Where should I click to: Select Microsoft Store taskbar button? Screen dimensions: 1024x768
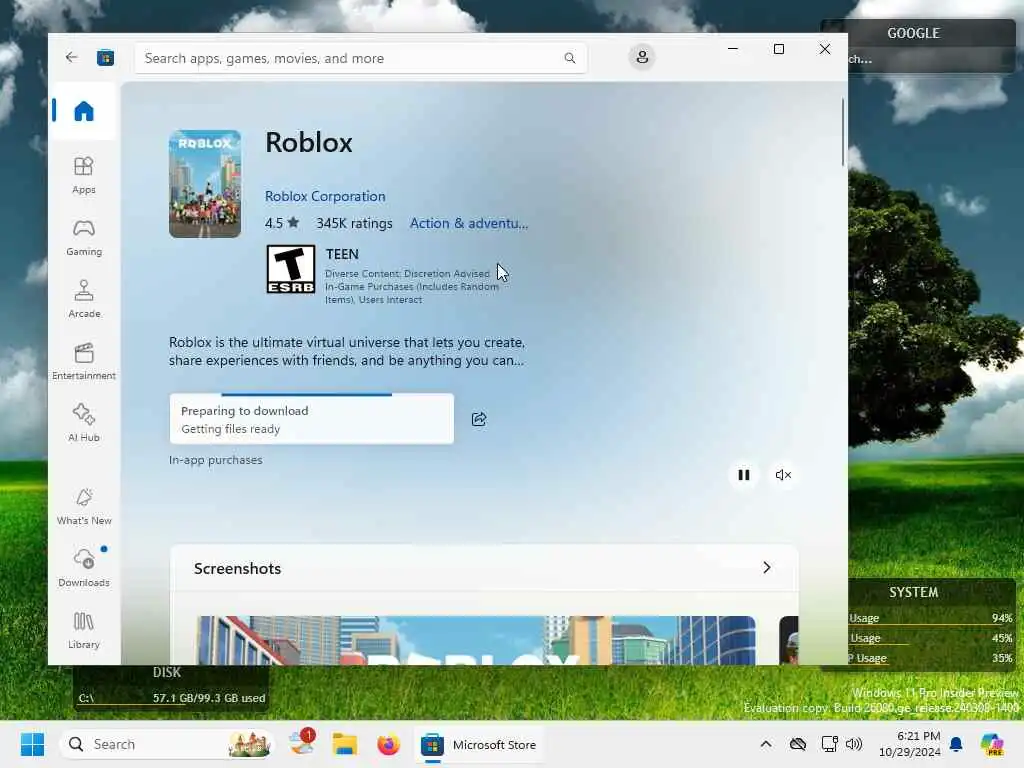479,744
